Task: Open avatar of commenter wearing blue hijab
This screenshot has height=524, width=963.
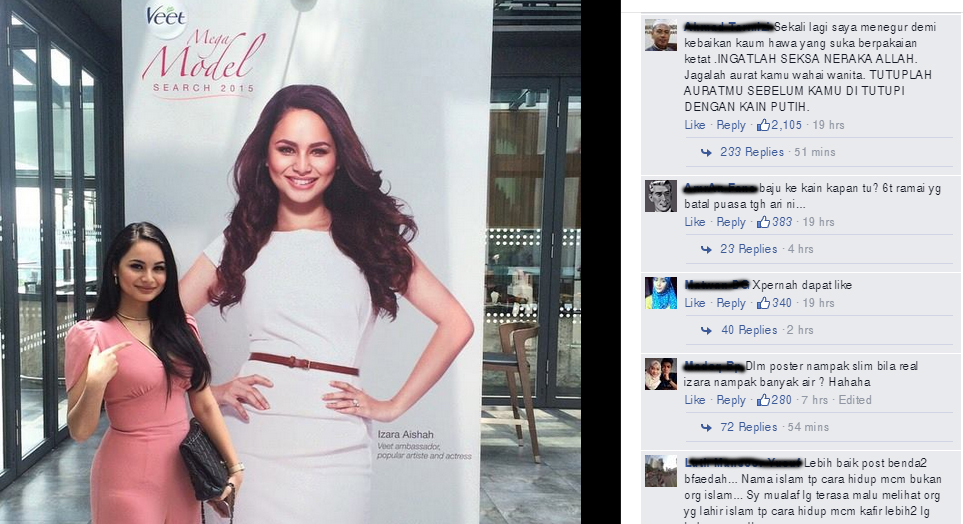Action: click(661, 293)
